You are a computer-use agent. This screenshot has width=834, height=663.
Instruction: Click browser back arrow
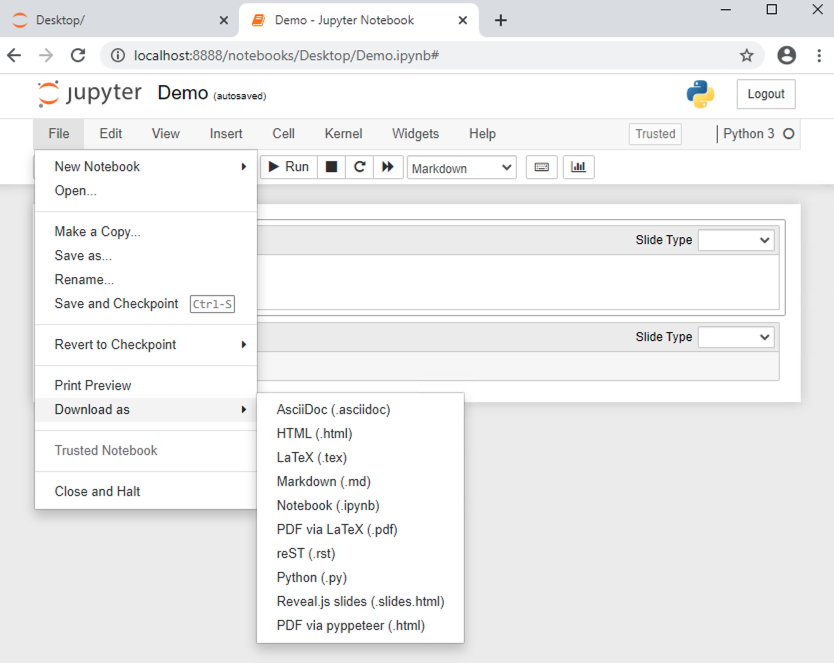click(x=14, y=55)
